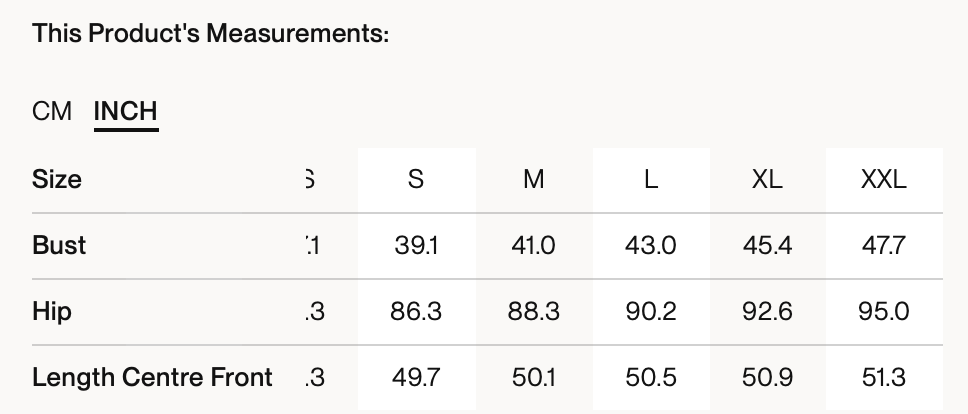Screen dimensions: 968x414
Task: Click Hip value 90.2 for size L
Action: point(651,312)
